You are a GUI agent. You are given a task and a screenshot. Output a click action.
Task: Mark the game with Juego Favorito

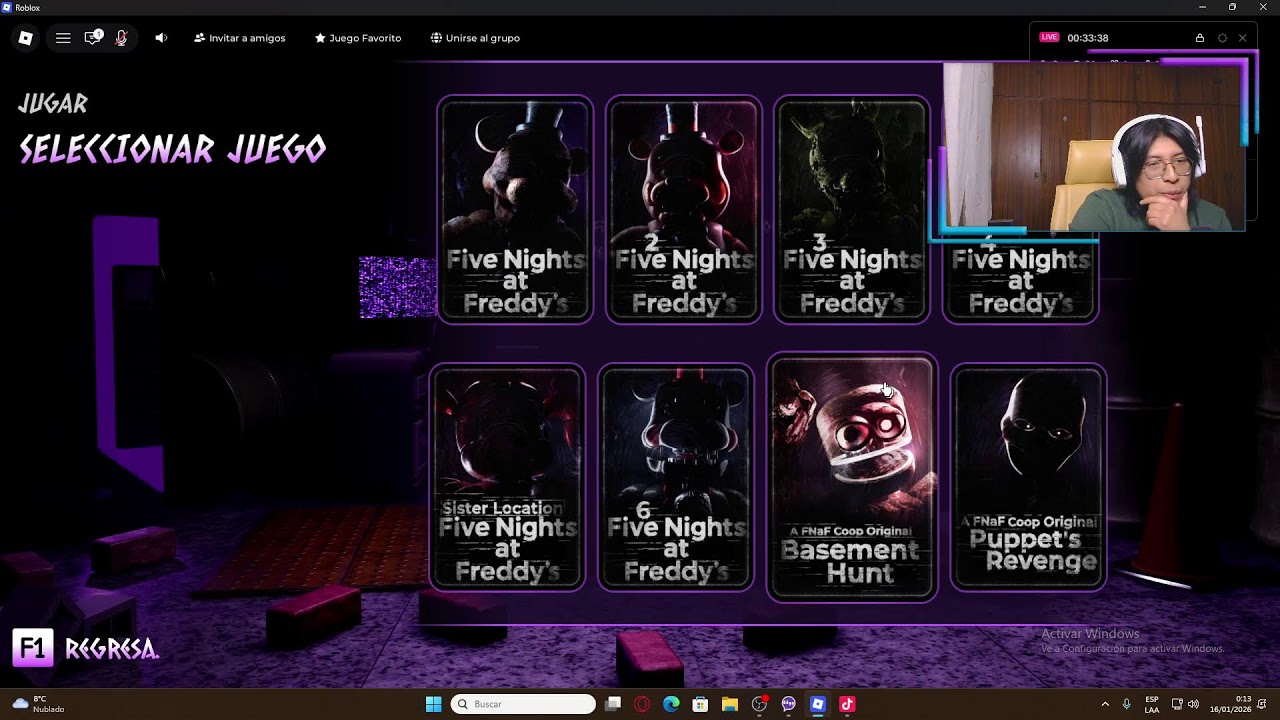click(x=358, y=38)
